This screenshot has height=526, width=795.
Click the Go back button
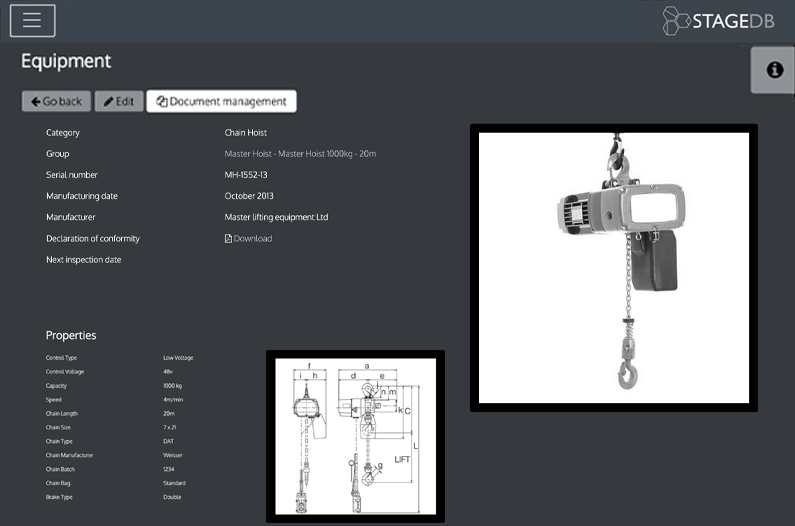(57, 101)
